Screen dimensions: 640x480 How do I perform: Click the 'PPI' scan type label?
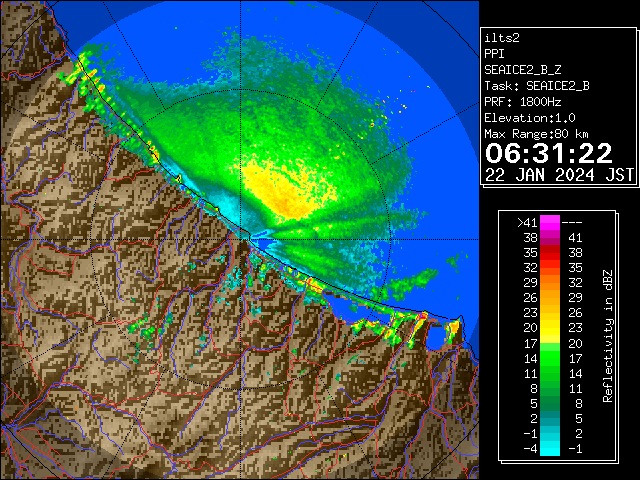[494, 54]
